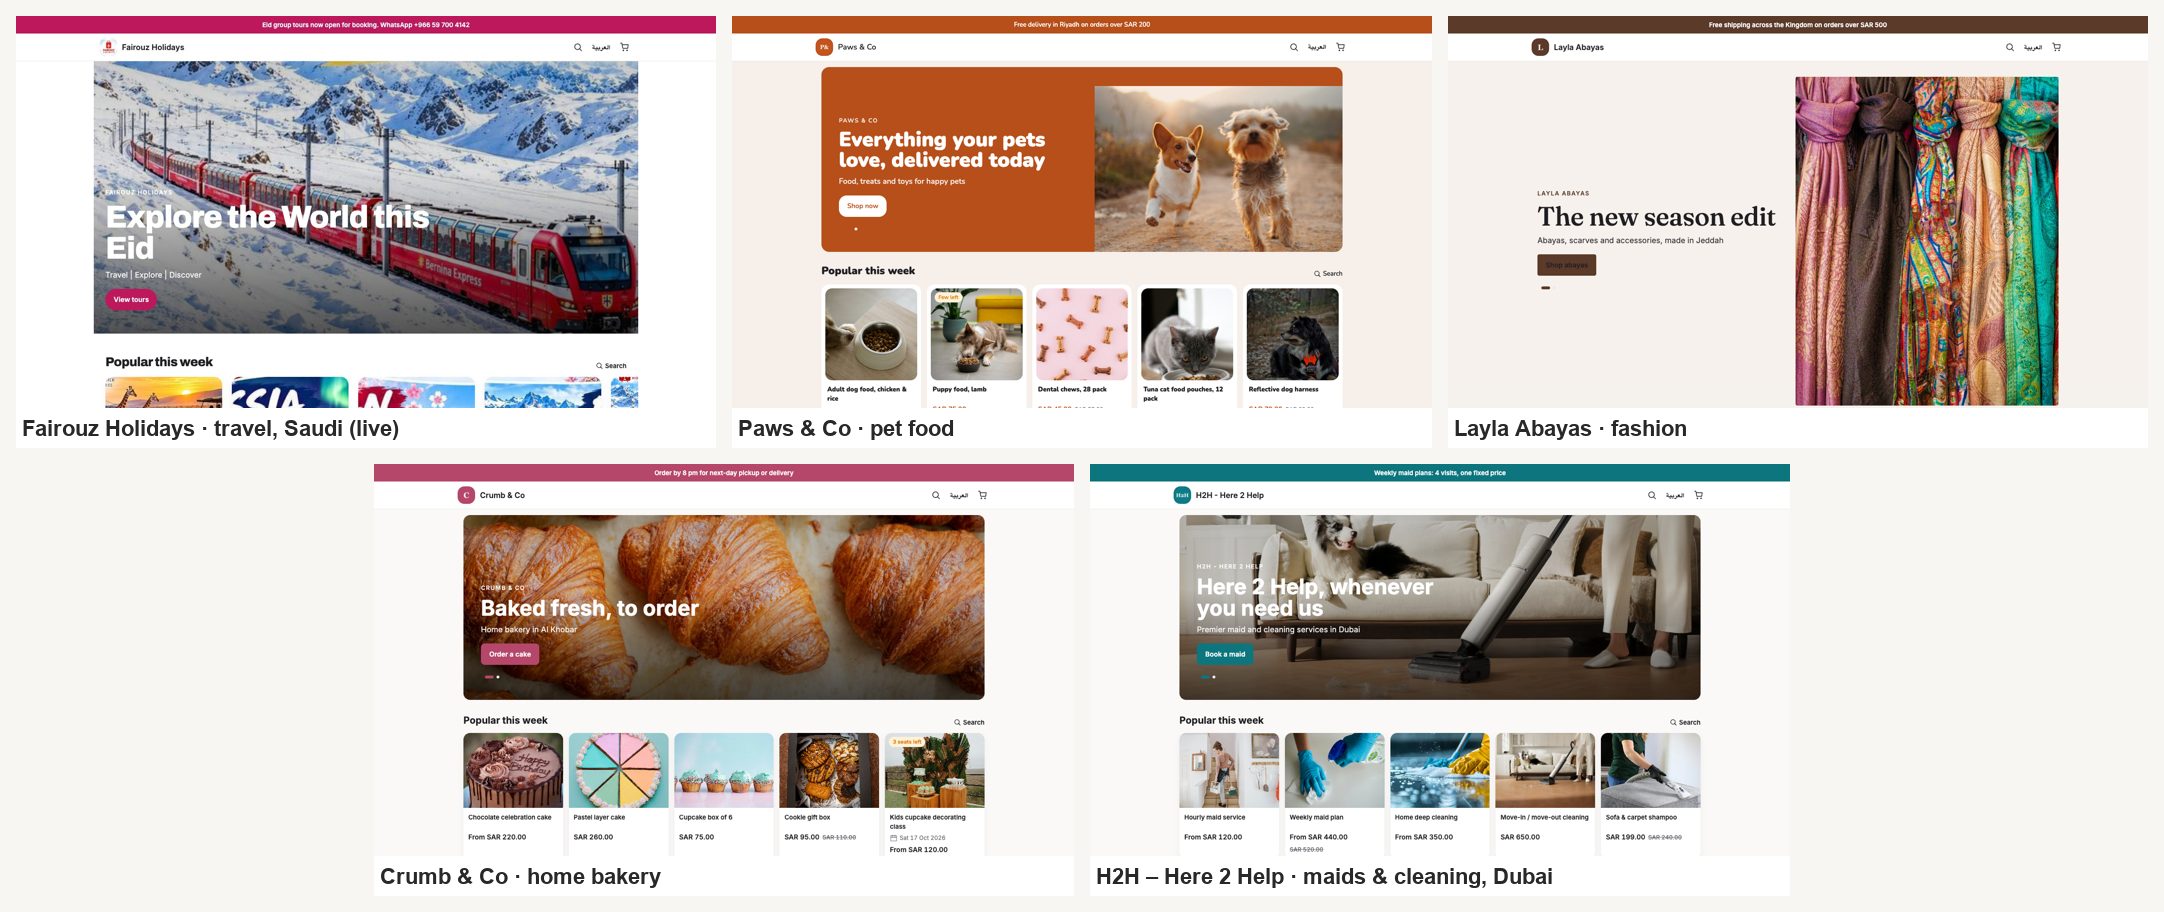
Task: Click Layla Abayas free shipping announcement bar
Action: point(1798,24)
